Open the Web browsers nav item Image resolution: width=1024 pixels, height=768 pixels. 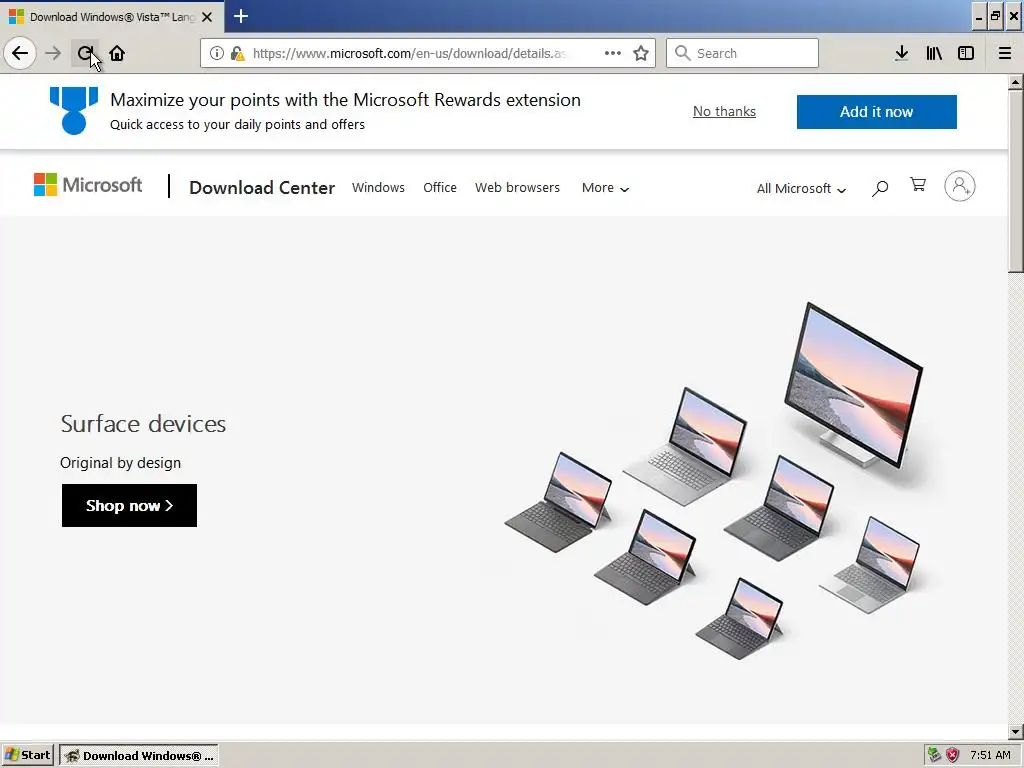pos(517,187)
